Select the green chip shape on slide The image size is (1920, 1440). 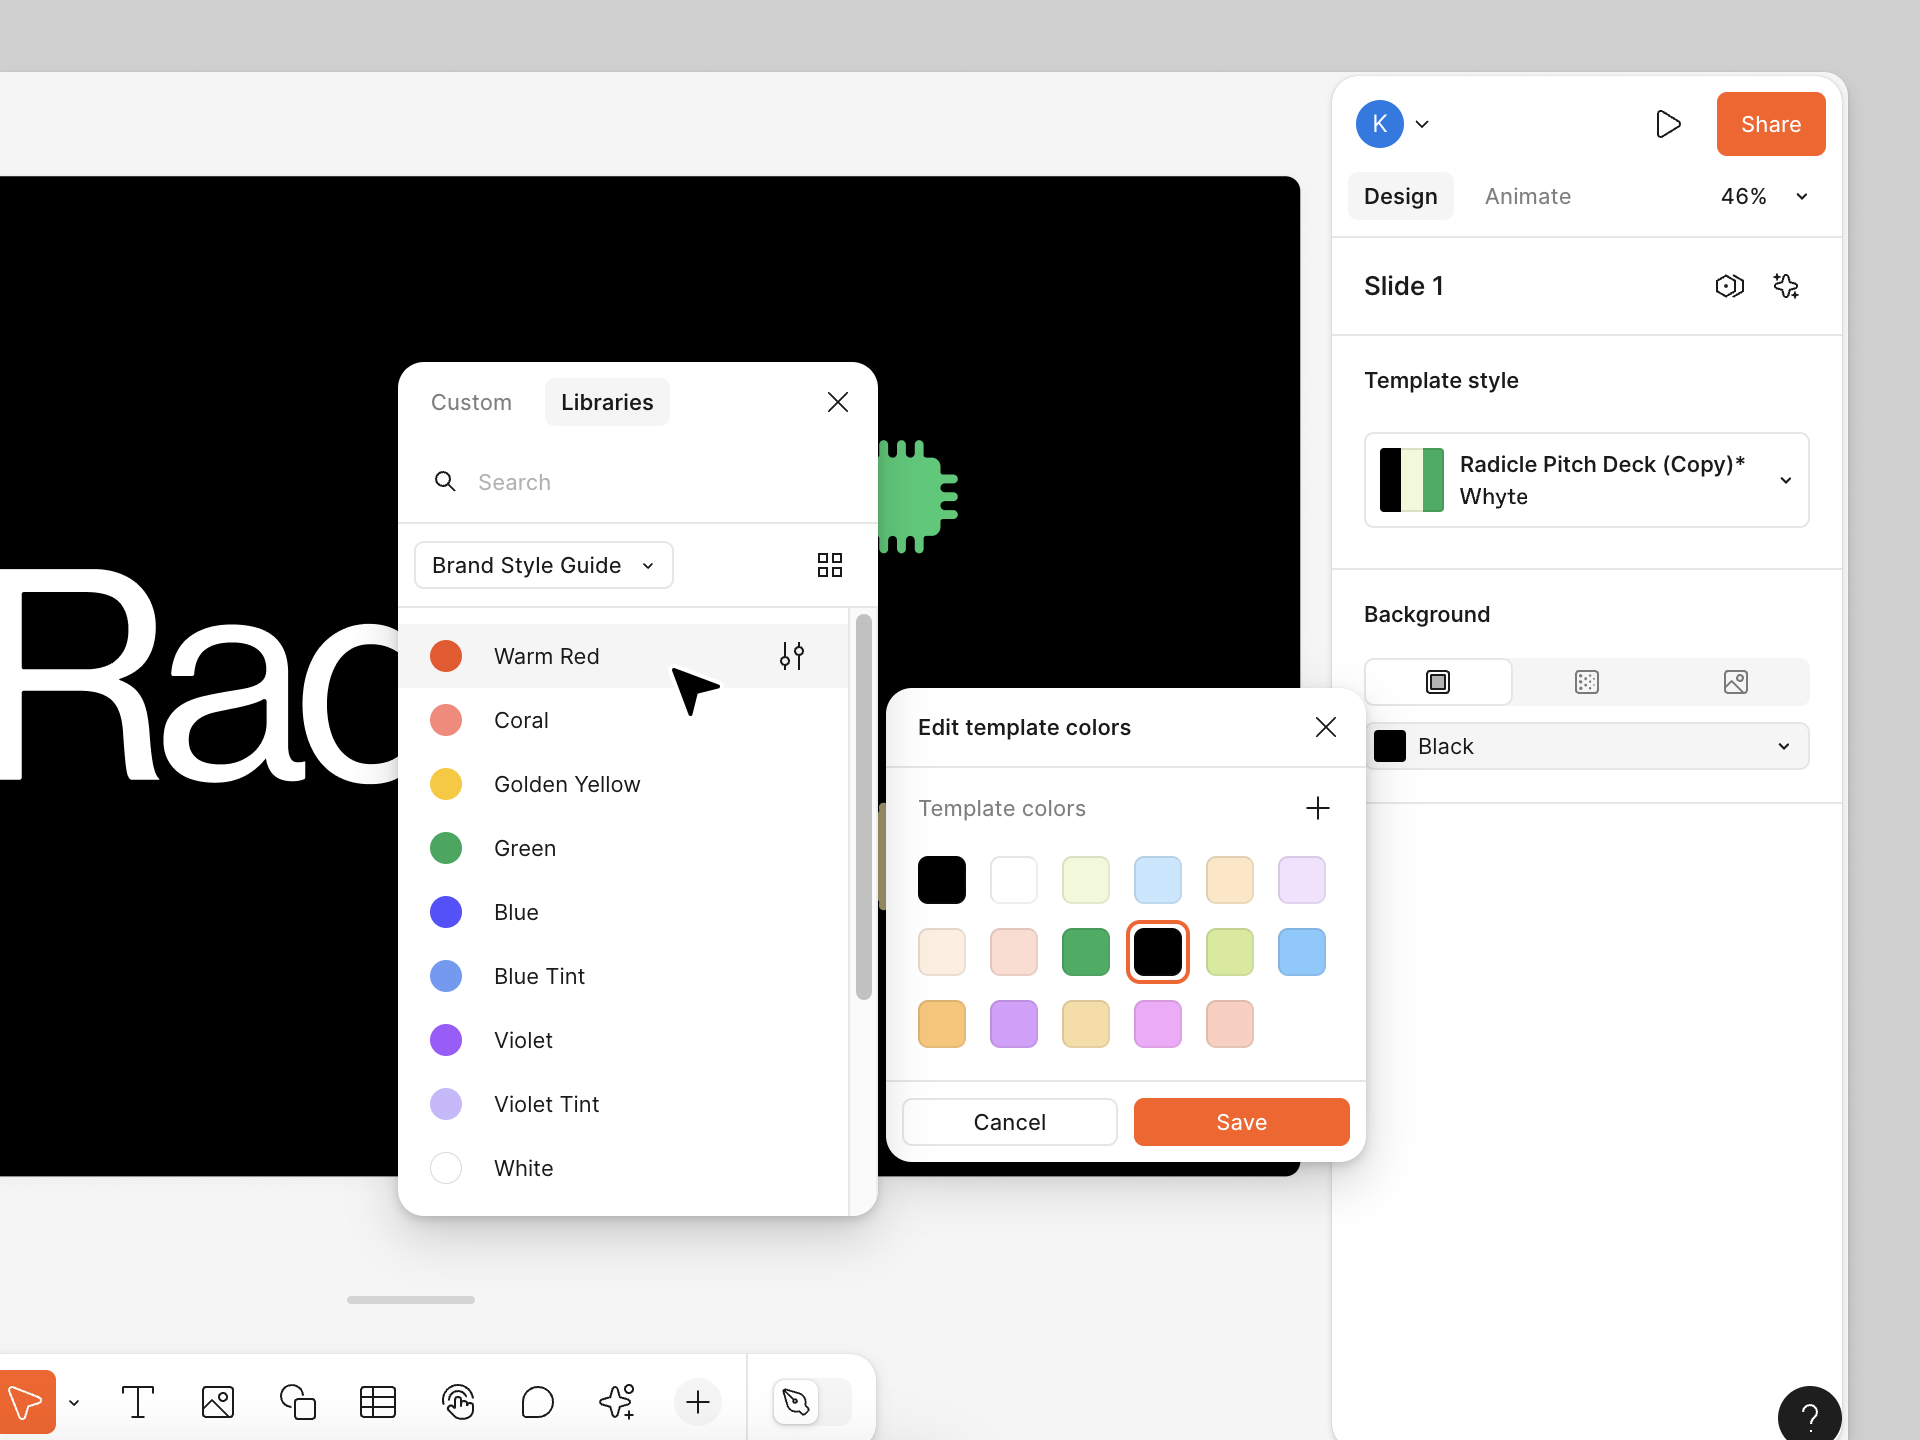(x=918, y=497)
